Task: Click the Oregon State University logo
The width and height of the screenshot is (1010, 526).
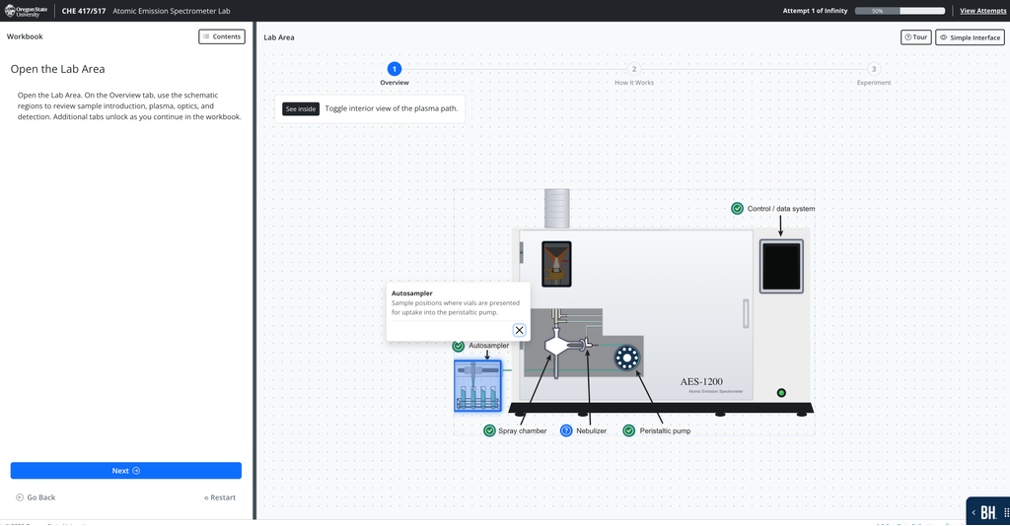Action: [x=26, y=10]
